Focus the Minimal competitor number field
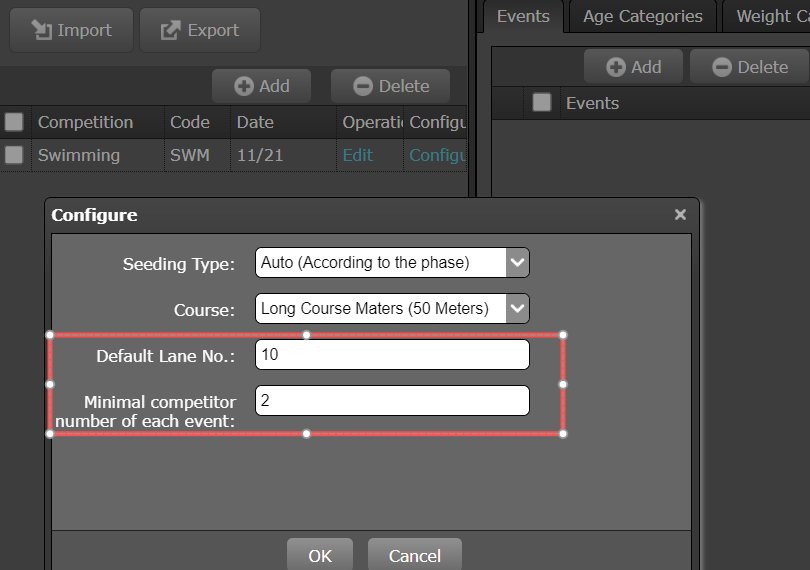Screen dimensions: 810x570 [391, 401]
